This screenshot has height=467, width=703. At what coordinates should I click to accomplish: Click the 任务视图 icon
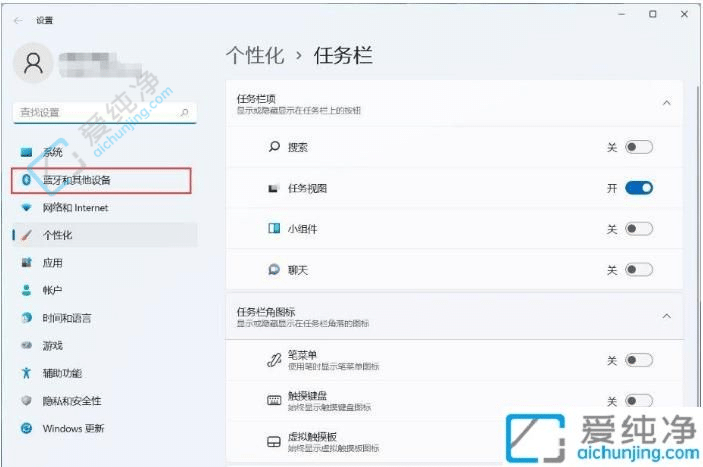click(x=273, y=188)
